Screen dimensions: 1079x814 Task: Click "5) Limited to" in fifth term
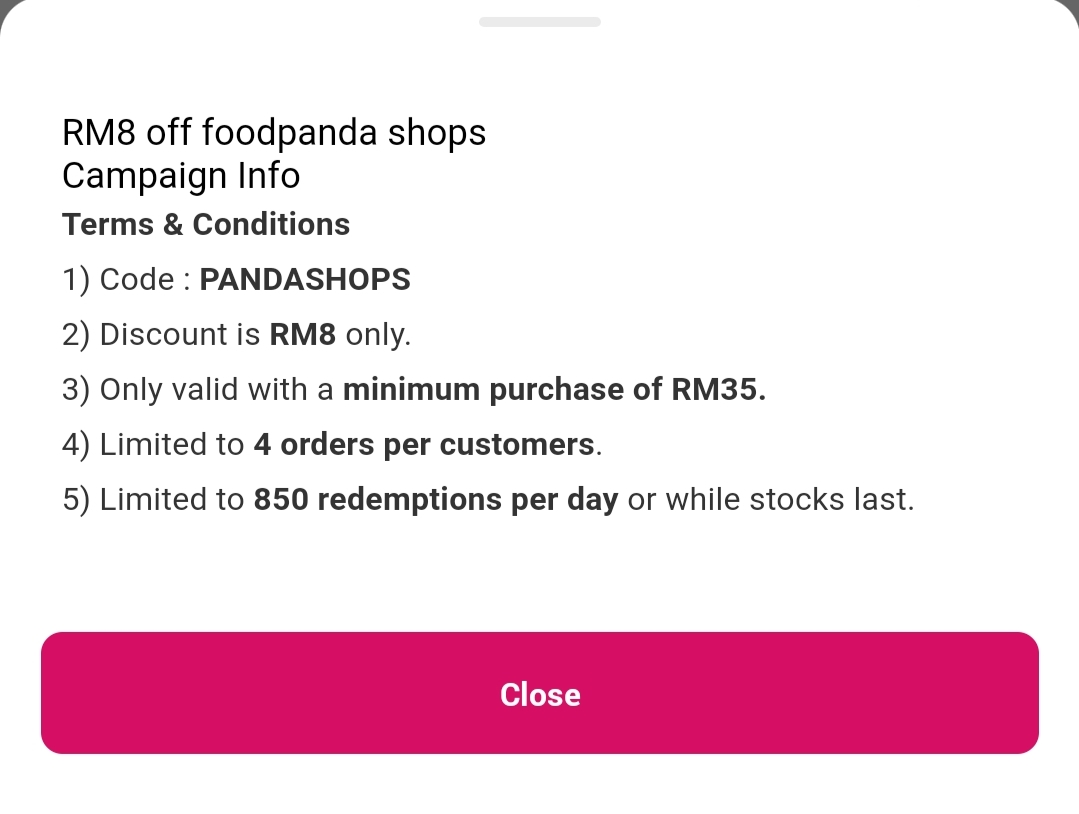click(153, 500)
